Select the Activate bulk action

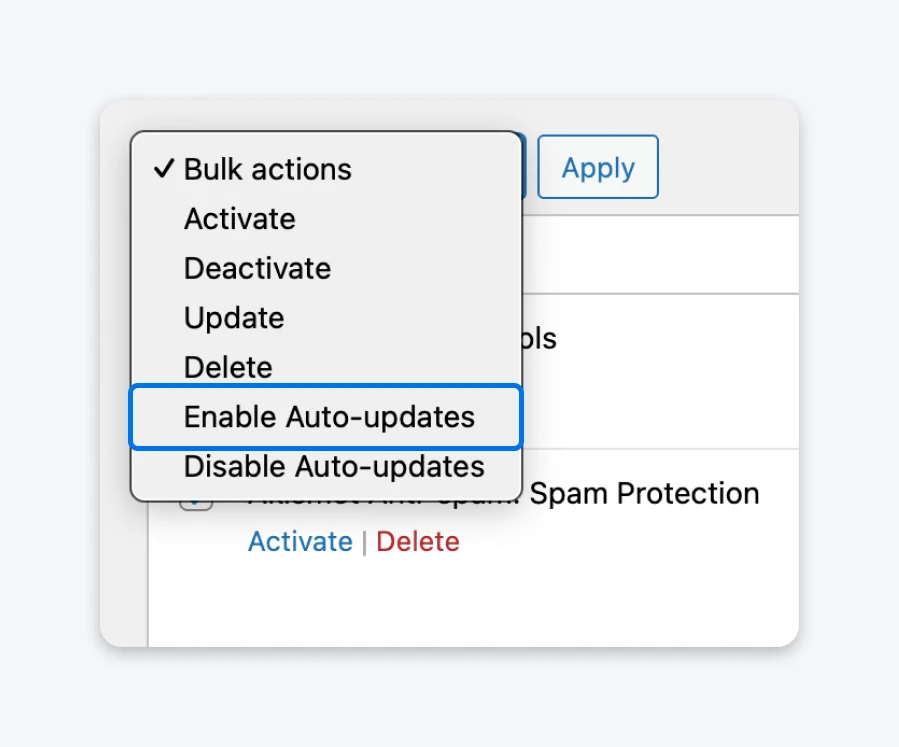[x=239, y=219]
